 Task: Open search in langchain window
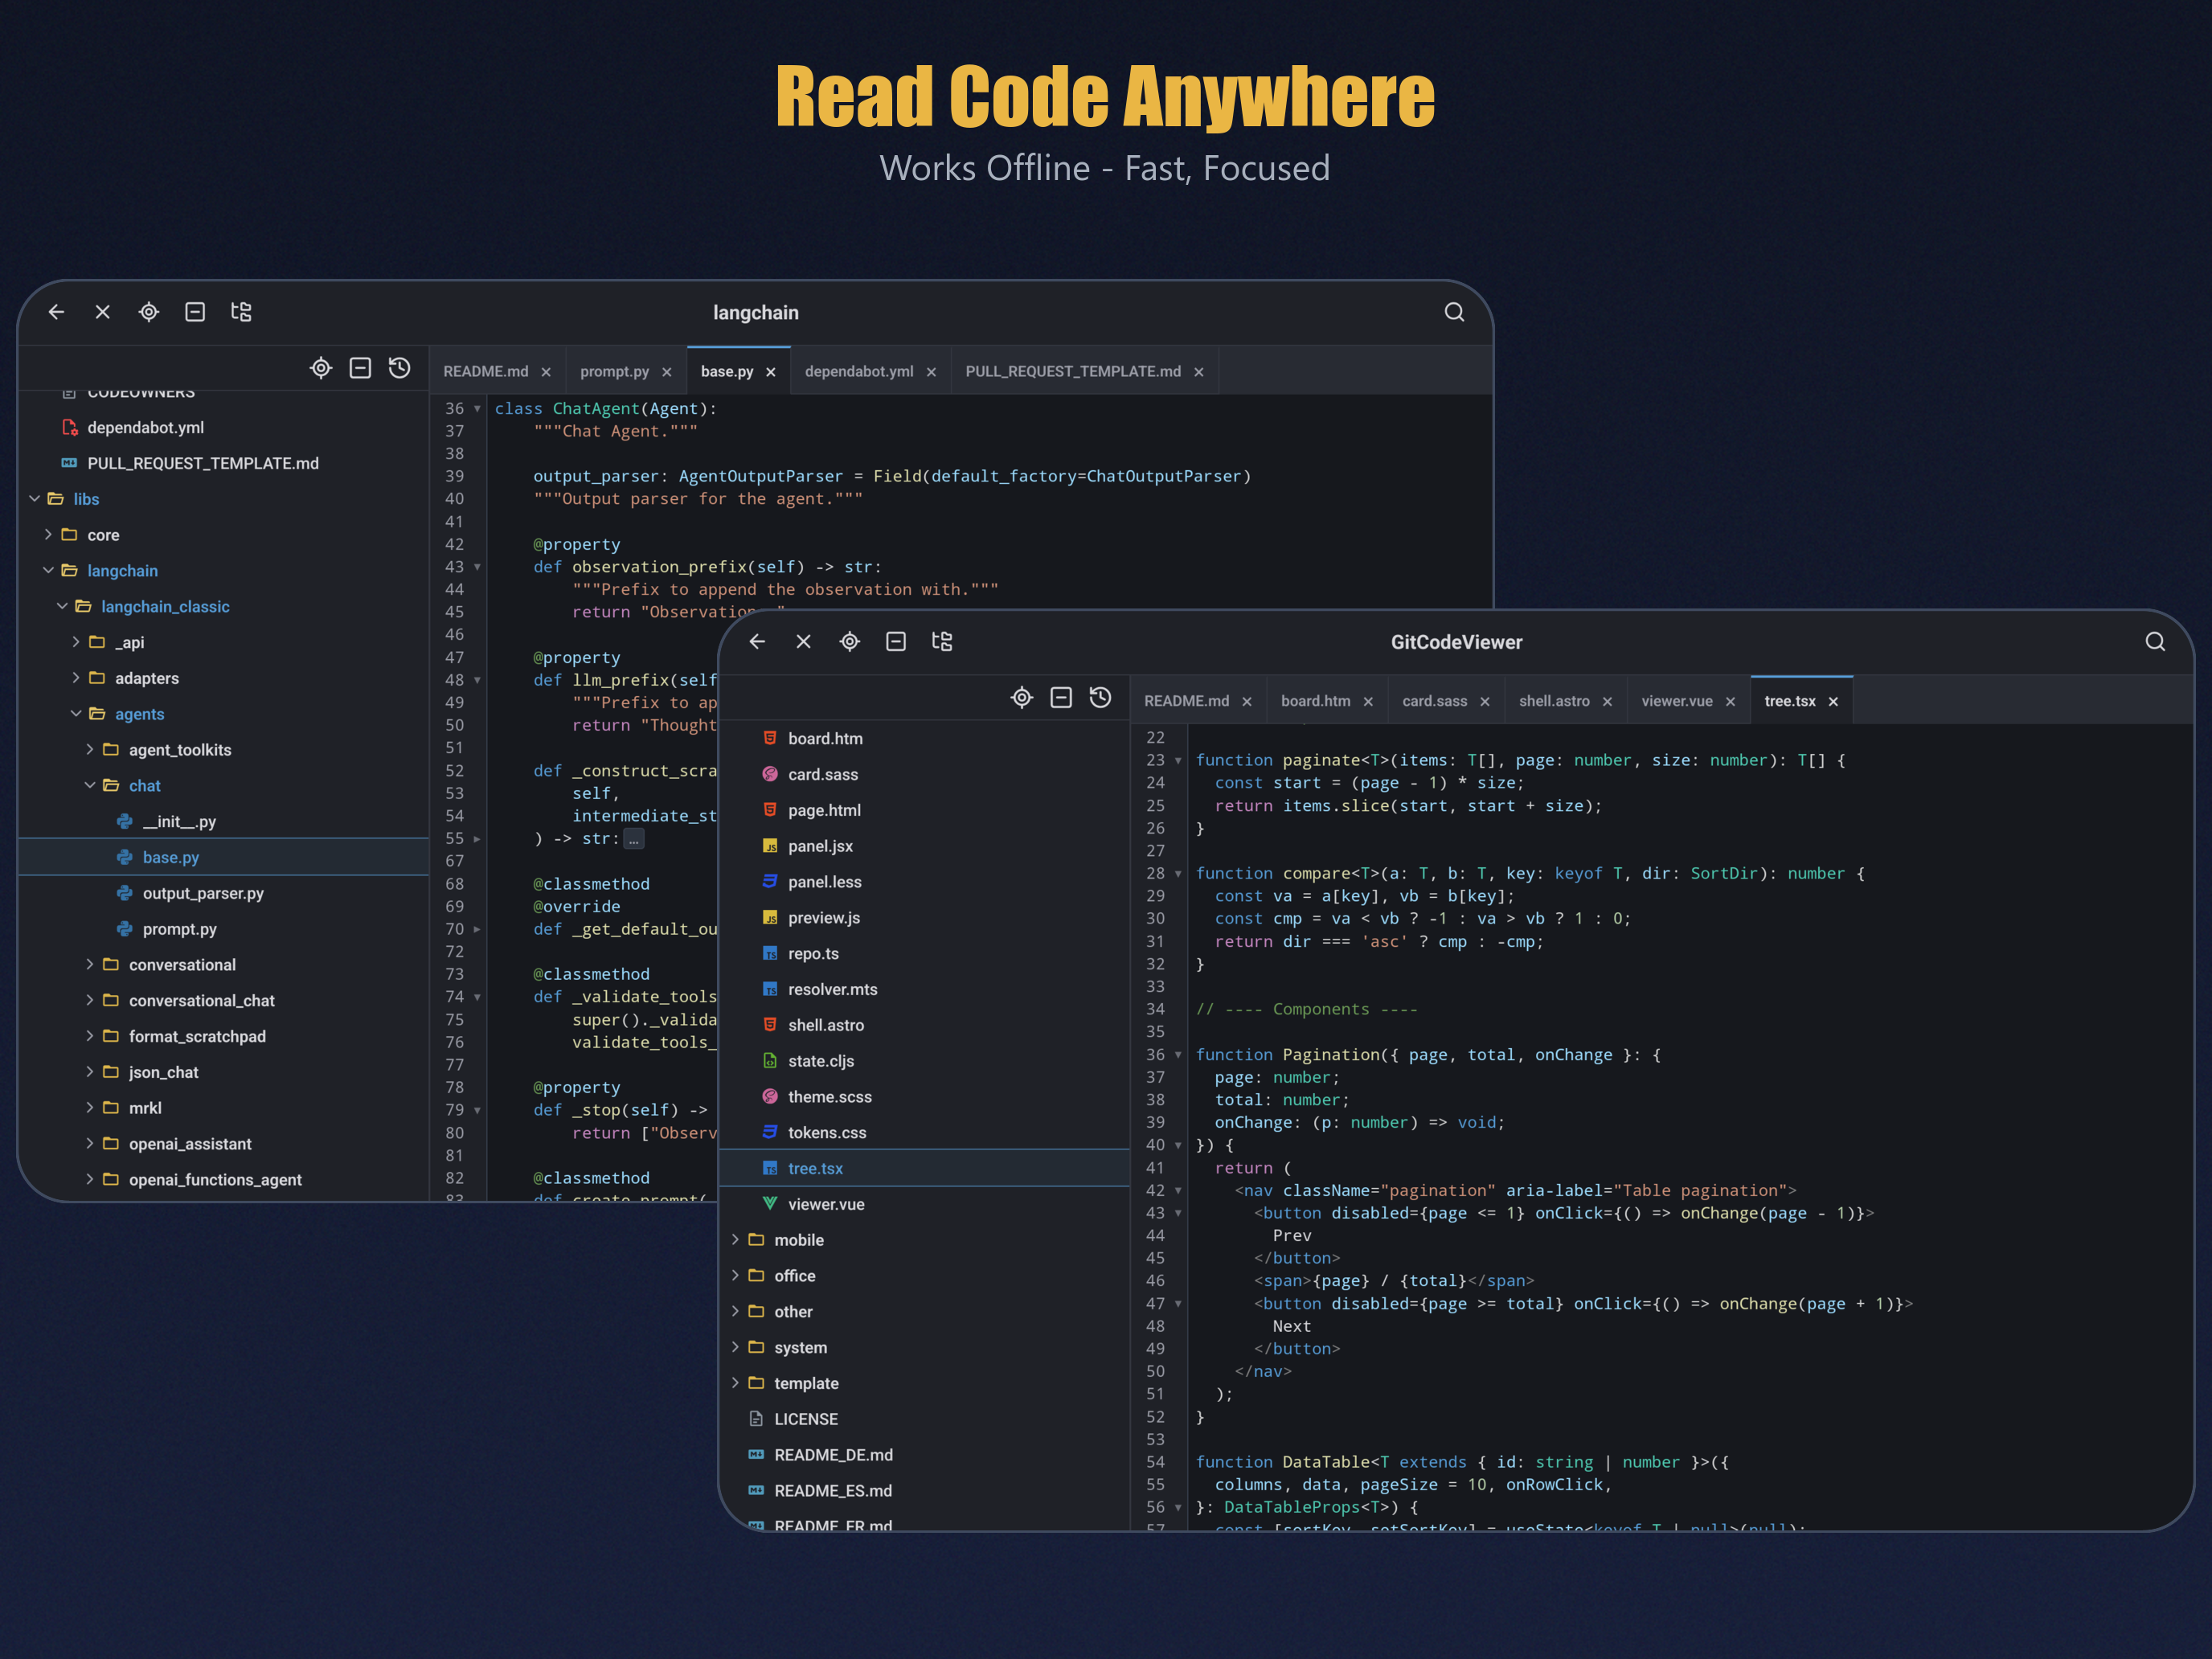1454,312
